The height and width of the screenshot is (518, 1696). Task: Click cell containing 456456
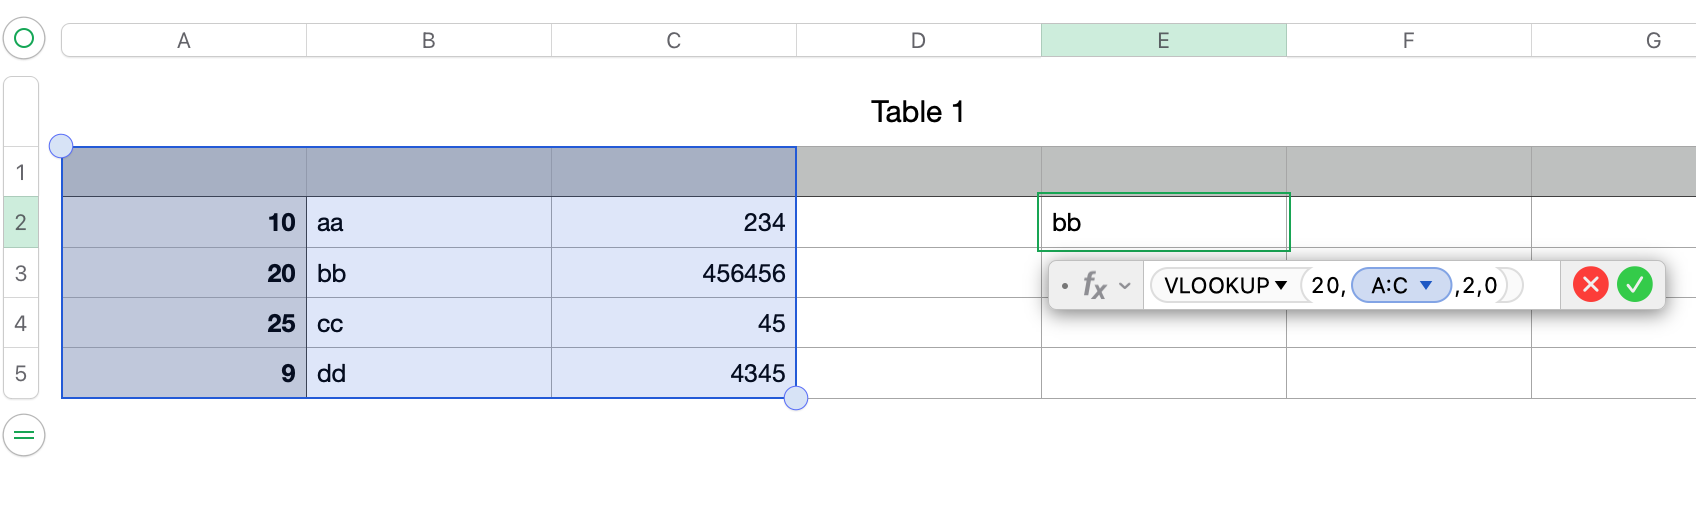673,273
